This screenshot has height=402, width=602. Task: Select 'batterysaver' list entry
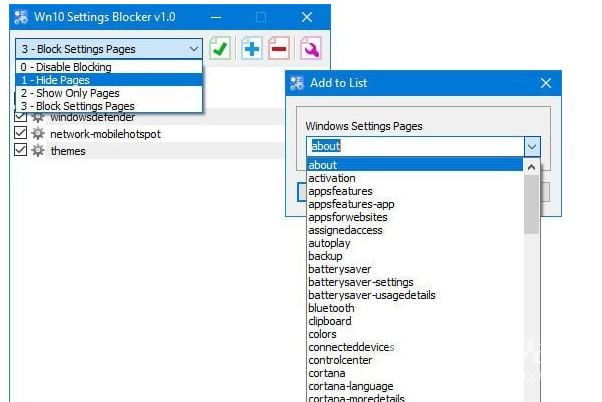(415, 269)
